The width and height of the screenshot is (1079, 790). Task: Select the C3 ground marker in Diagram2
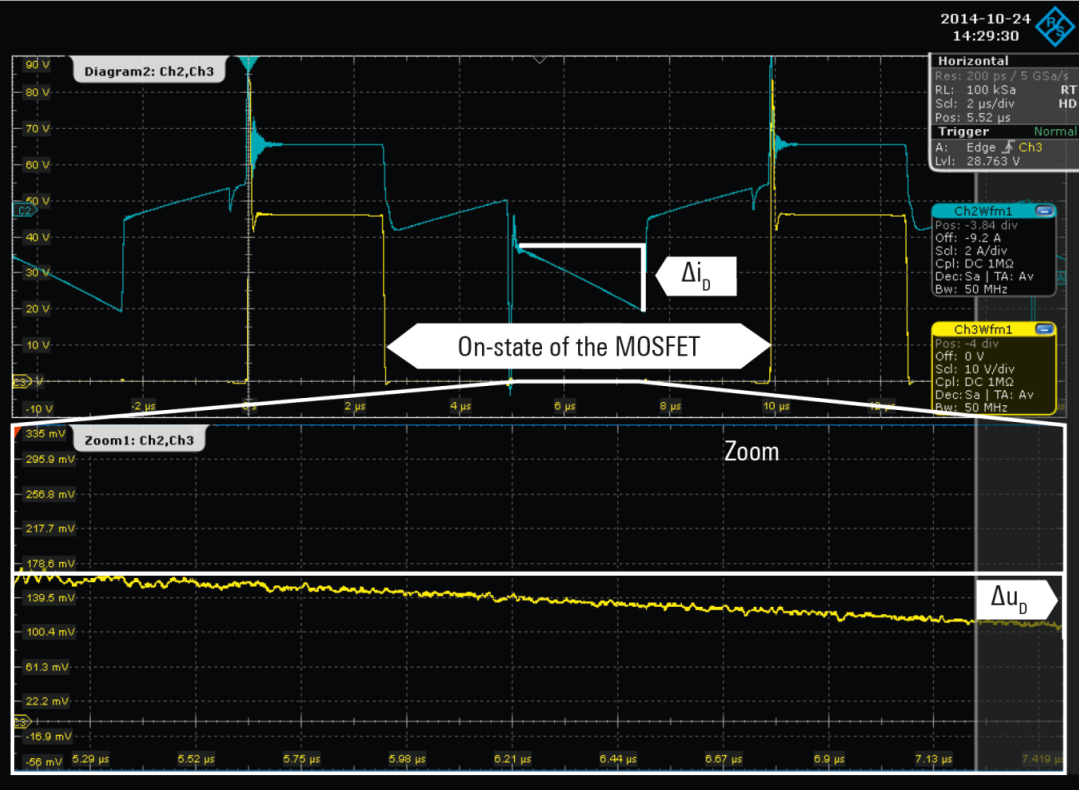pyautogui.click(x=19, y=382)
